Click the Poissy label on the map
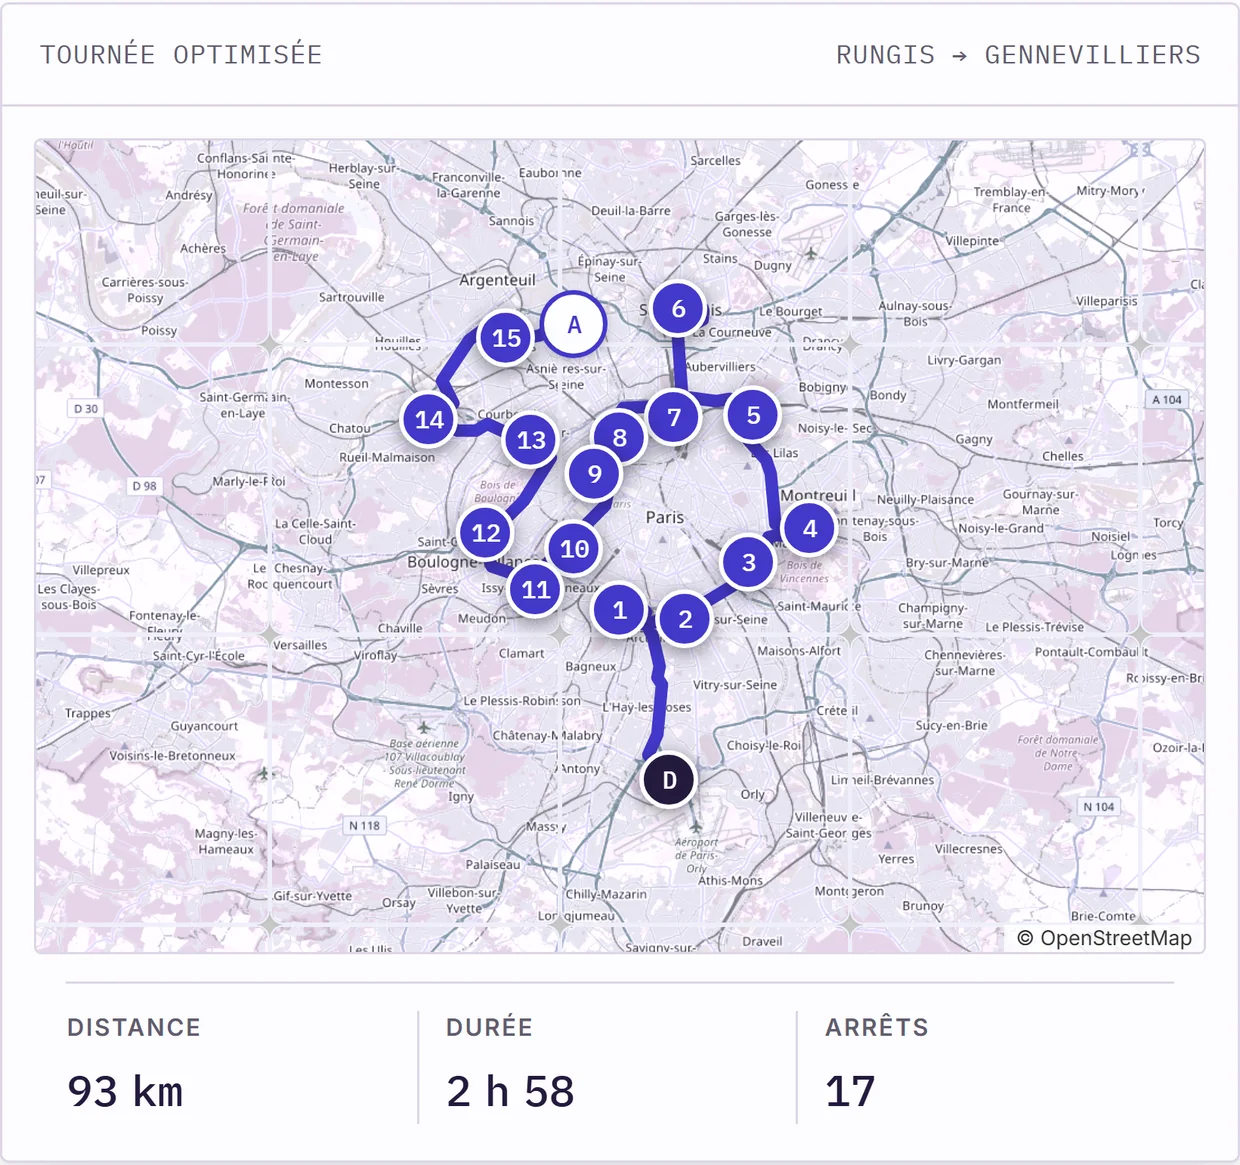 159,330
